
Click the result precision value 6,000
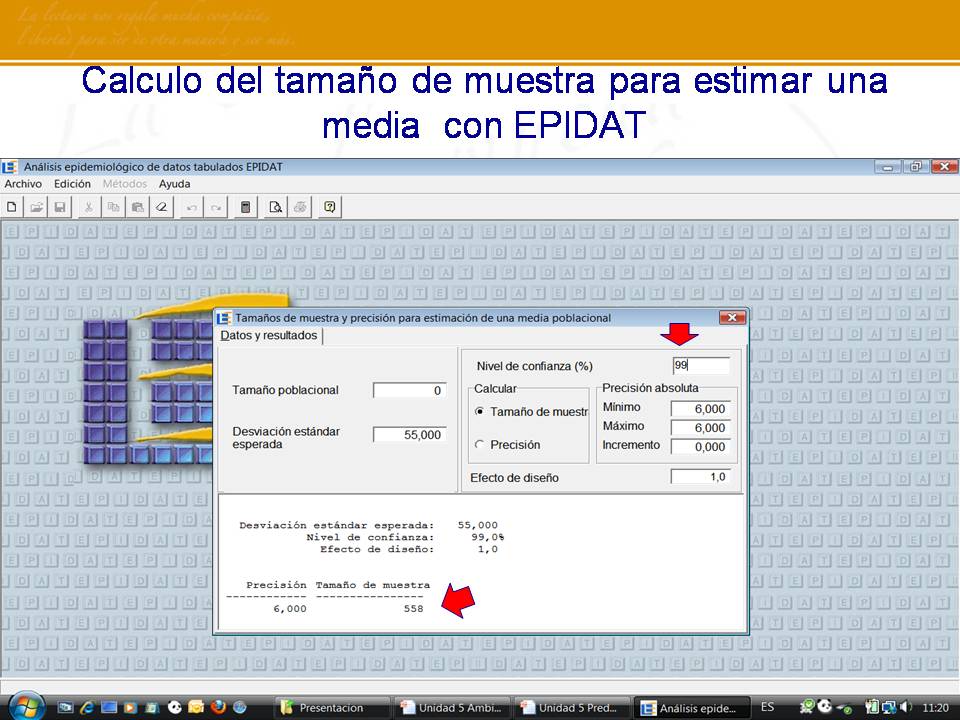290,609
